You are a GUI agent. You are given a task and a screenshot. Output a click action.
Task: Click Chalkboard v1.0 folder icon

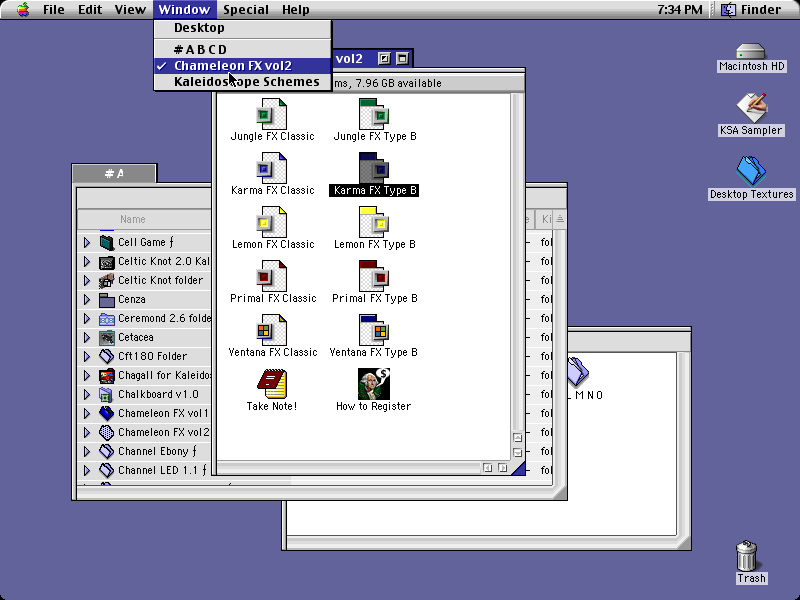click(106, 395)
